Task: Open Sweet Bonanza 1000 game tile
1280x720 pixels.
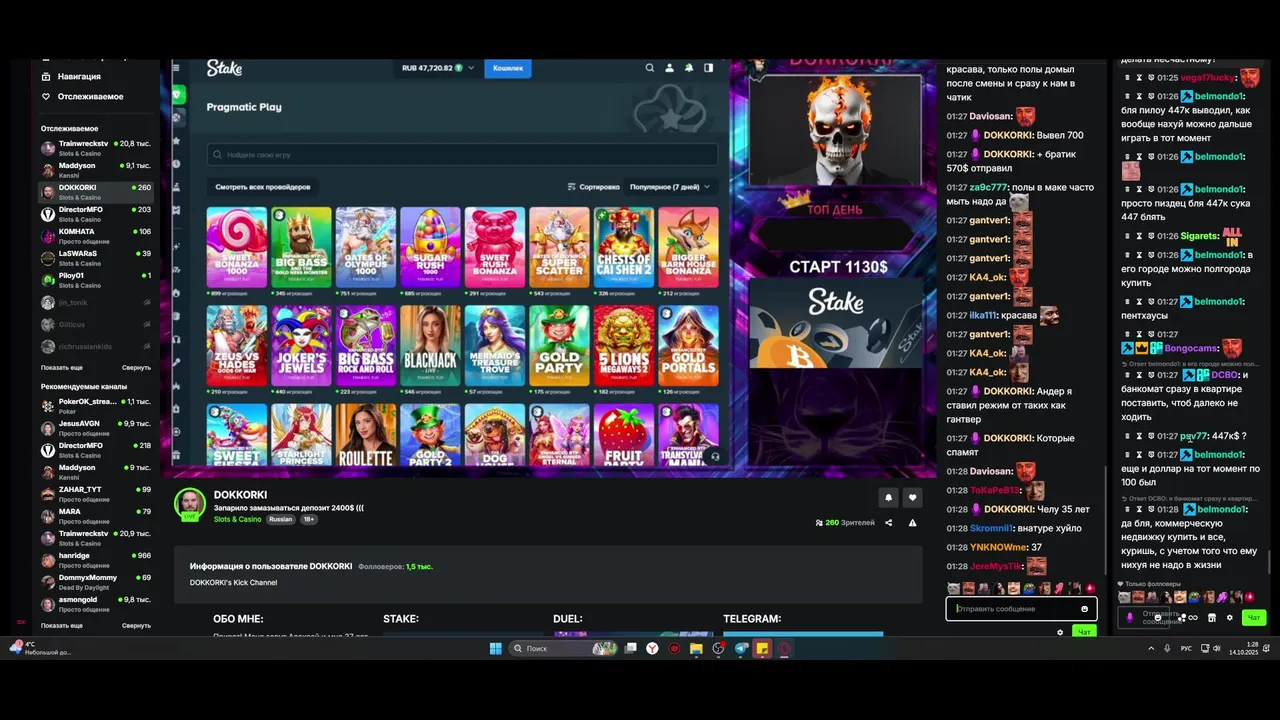Action: pyautogui.click(x=237, y=247)
